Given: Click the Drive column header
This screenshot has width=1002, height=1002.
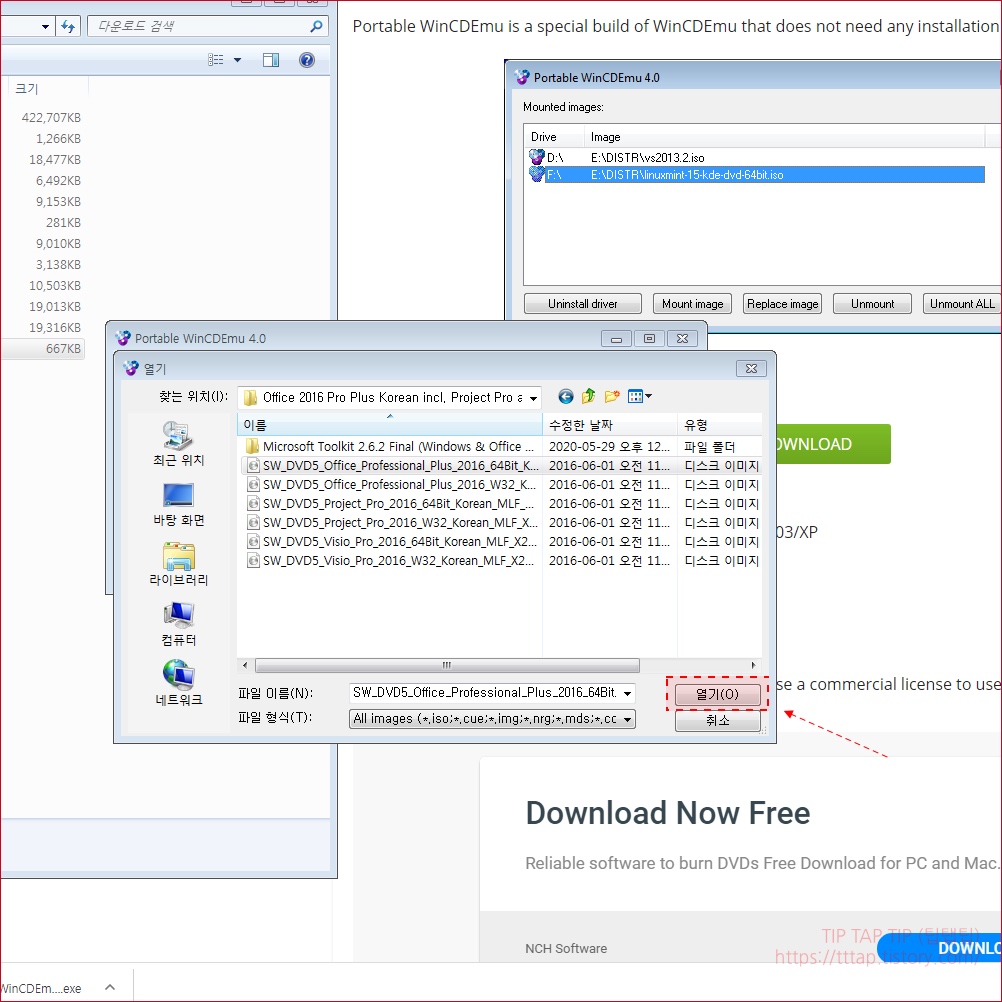Looking at the screenshot, I should click(554, 137).
